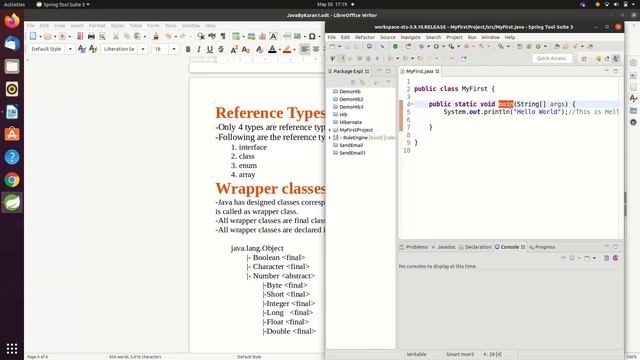Click the Open Perspective icon beside Quick Access
640x360 pixels.
pos(584,58)
